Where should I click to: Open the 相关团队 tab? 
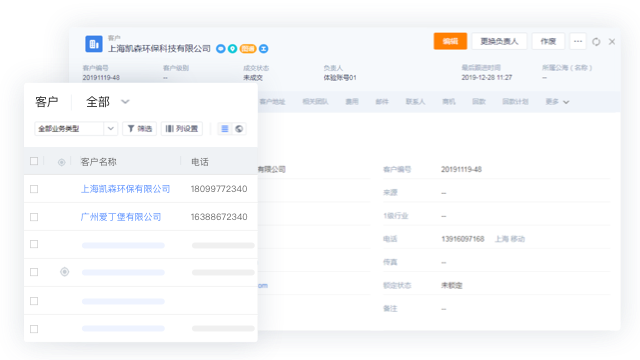coord(315,102)
